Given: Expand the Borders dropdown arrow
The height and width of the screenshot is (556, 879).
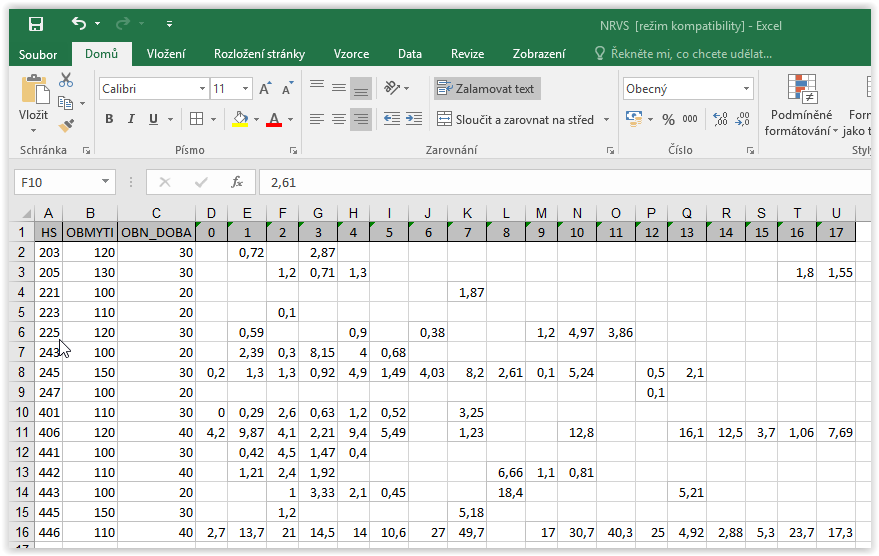Looking at the screenshot, I should pyautogui.click(x=214, y=119).
